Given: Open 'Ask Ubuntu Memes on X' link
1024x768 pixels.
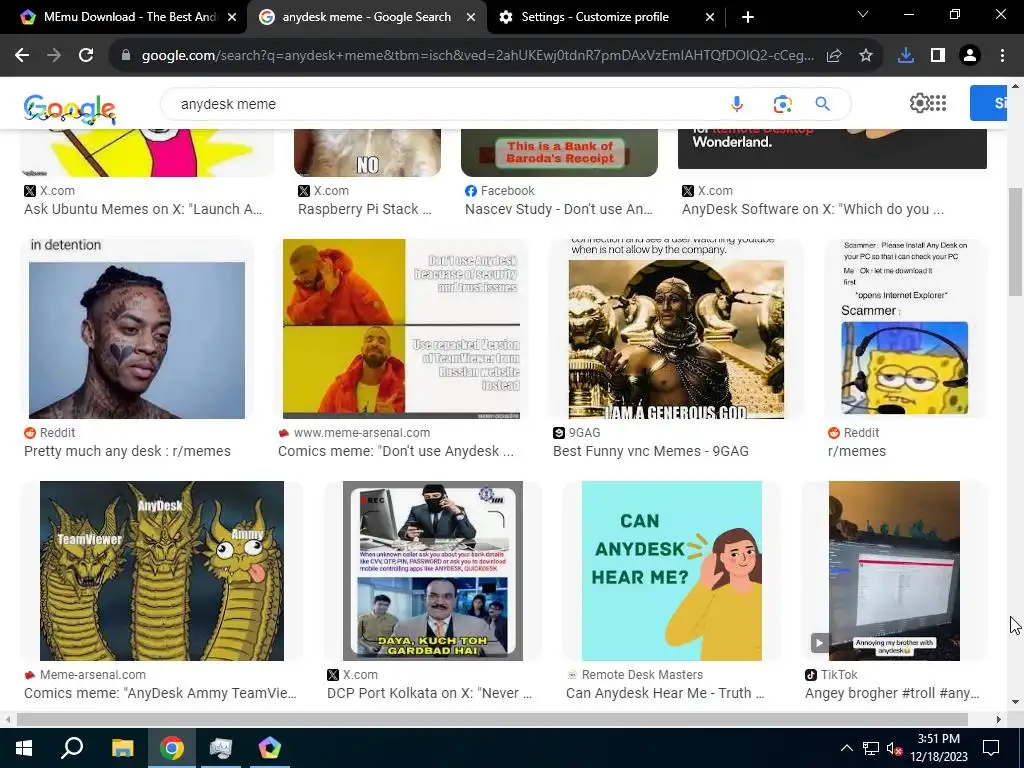Looking at the screenshot, I should (x=143, y=209).
